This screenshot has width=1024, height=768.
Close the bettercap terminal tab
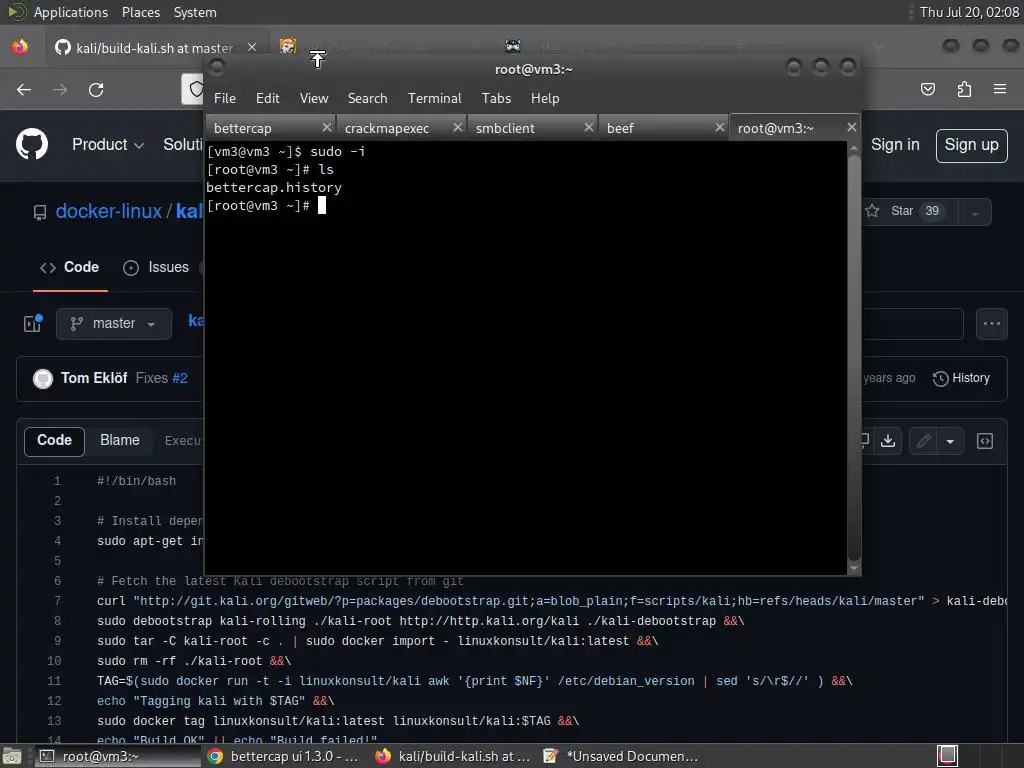[x=327, y=127]
